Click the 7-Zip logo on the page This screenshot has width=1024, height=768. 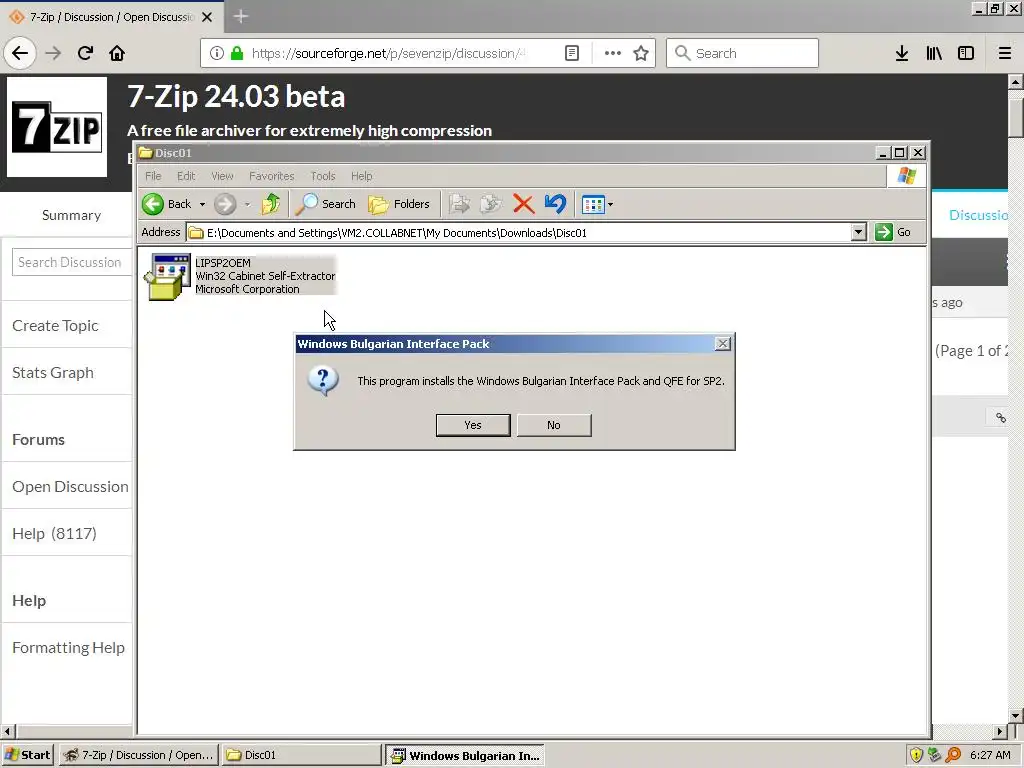tap(57, 127)
